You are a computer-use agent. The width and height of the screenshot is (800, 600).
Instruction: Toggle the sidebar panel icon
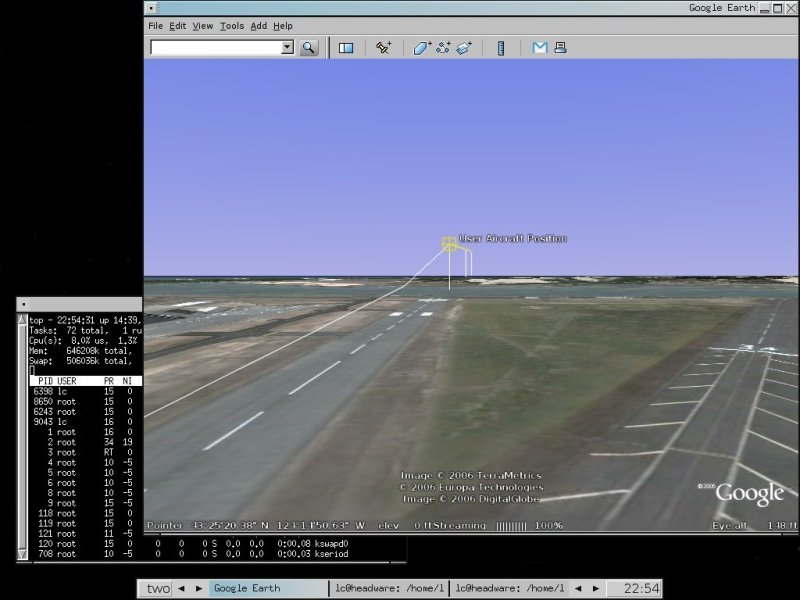pos(346,48)
